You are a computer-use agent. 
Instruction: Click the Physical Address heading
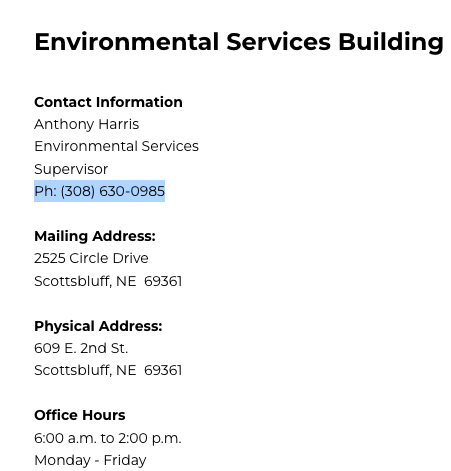(x=98, y=326)
